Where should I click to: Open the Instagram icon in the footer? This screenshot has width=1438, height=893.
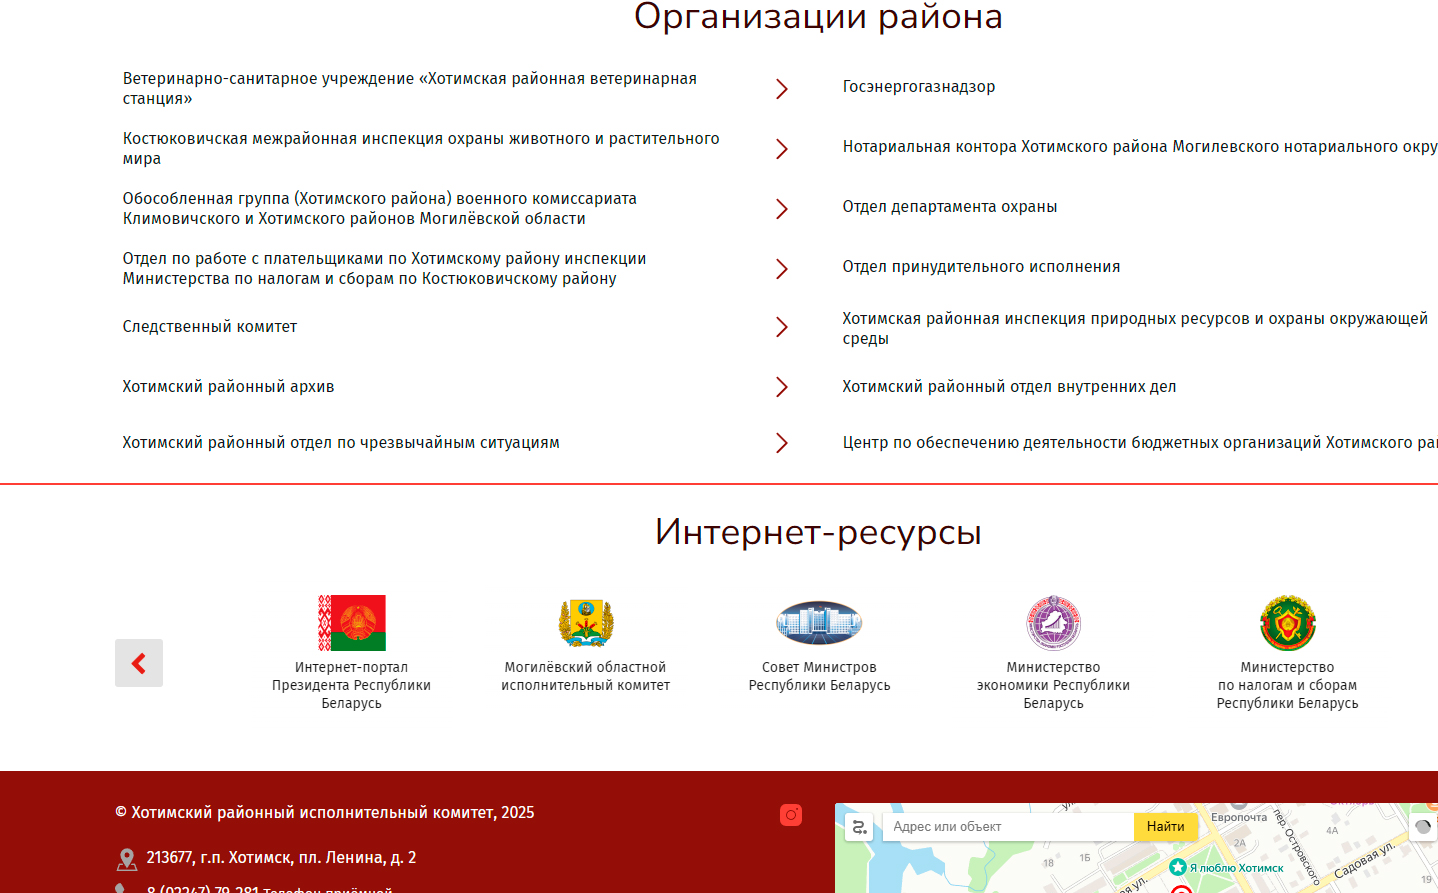point(791,815)
